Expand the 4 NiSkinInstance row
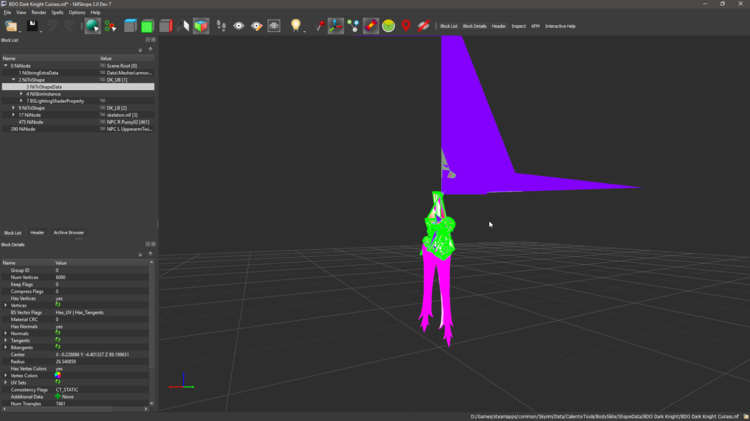Screen dimensions: 750x421 point(21,94)
